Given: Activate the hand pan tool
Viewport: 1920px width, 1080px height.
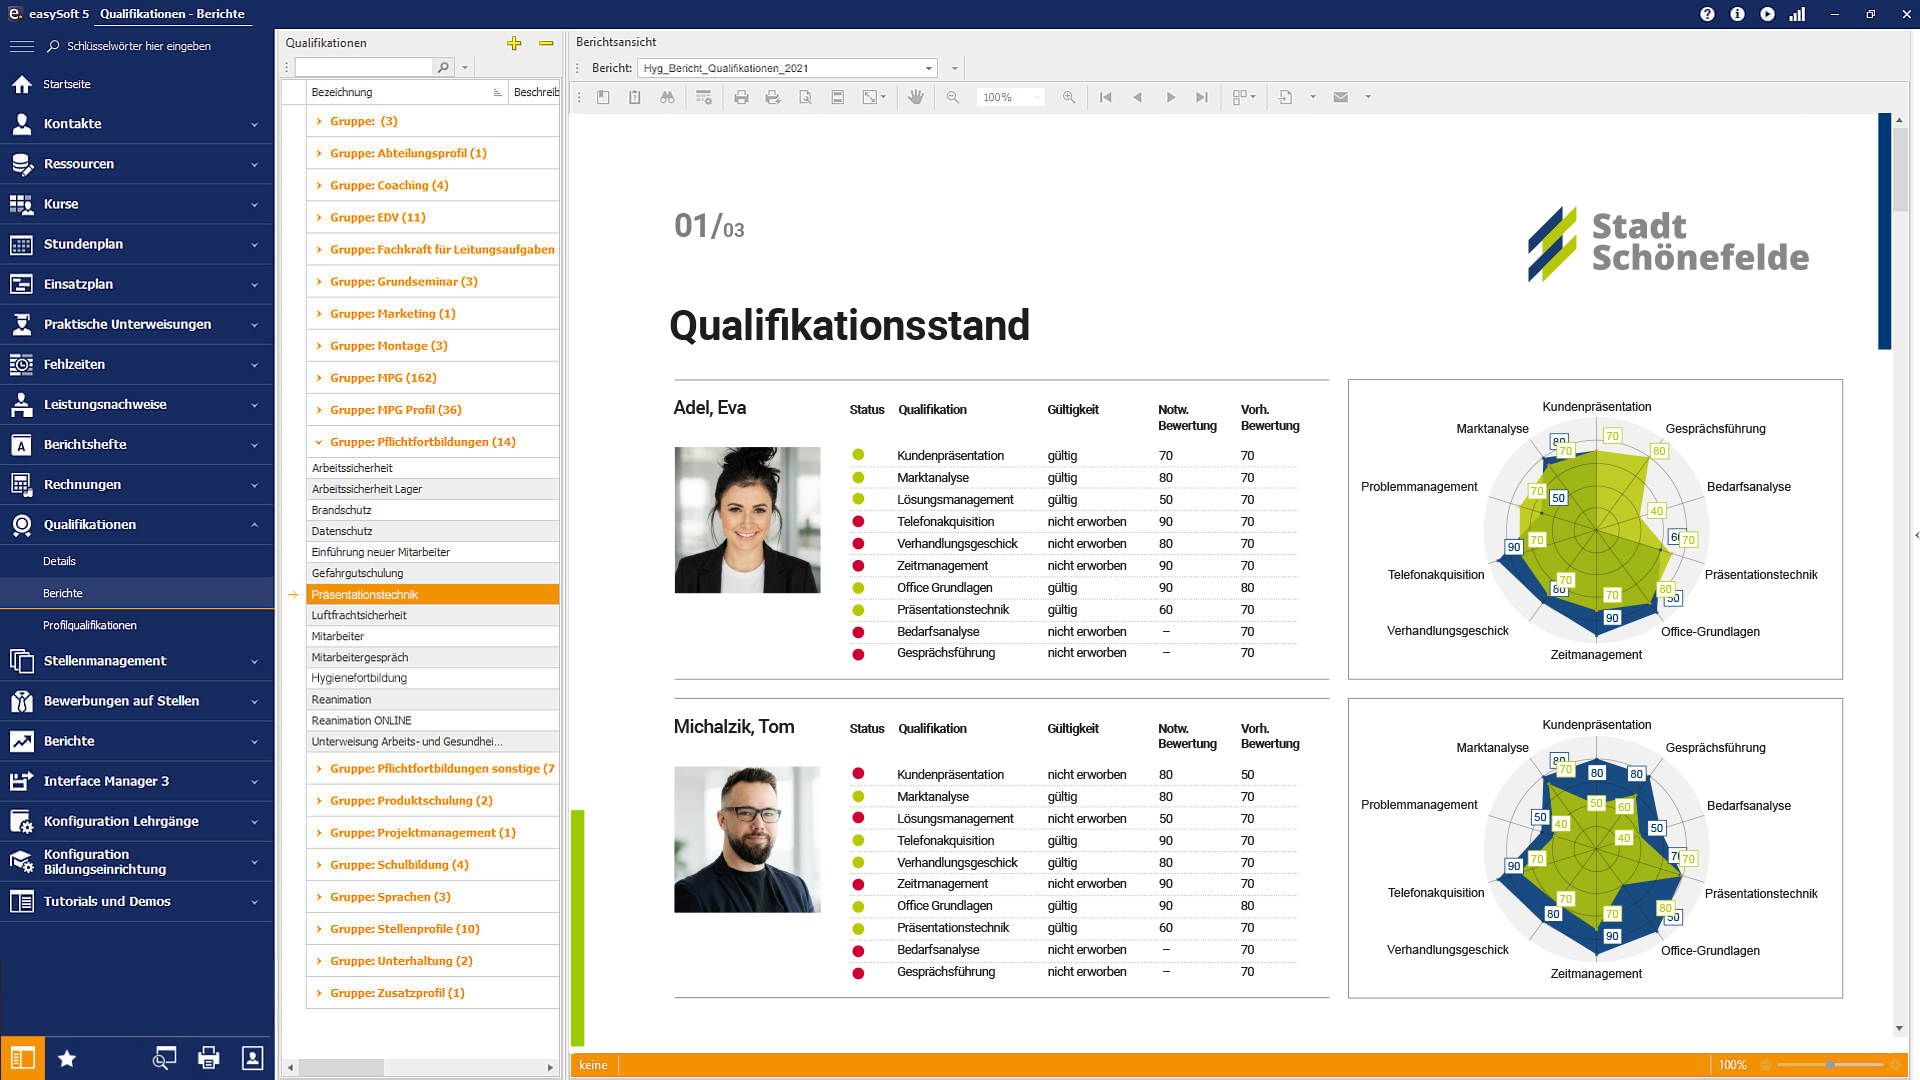Looking at the screenshot, I should [915, 97].
